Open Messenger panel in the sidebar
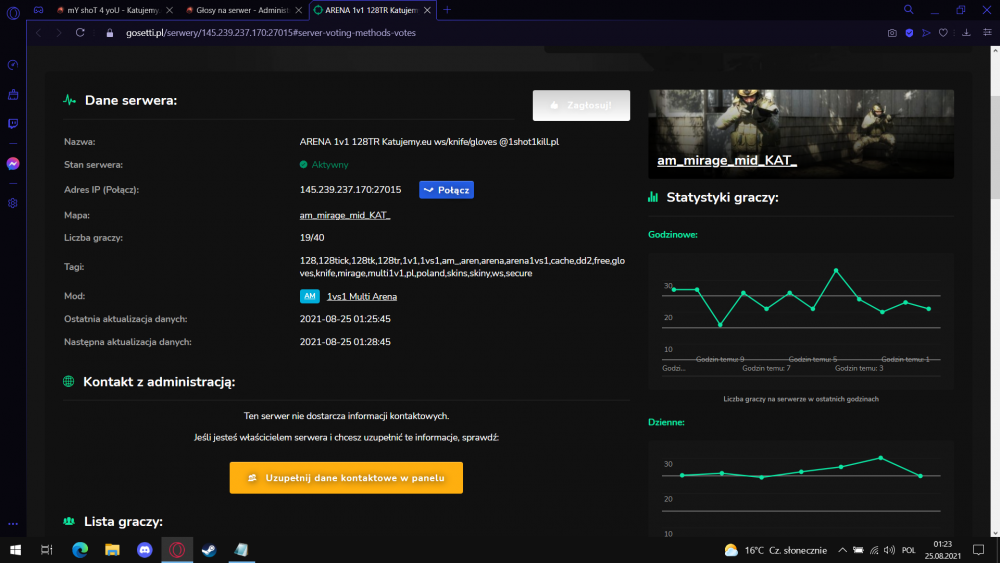1000x563 pixels. pyautogui.click(x=13, y=164)
